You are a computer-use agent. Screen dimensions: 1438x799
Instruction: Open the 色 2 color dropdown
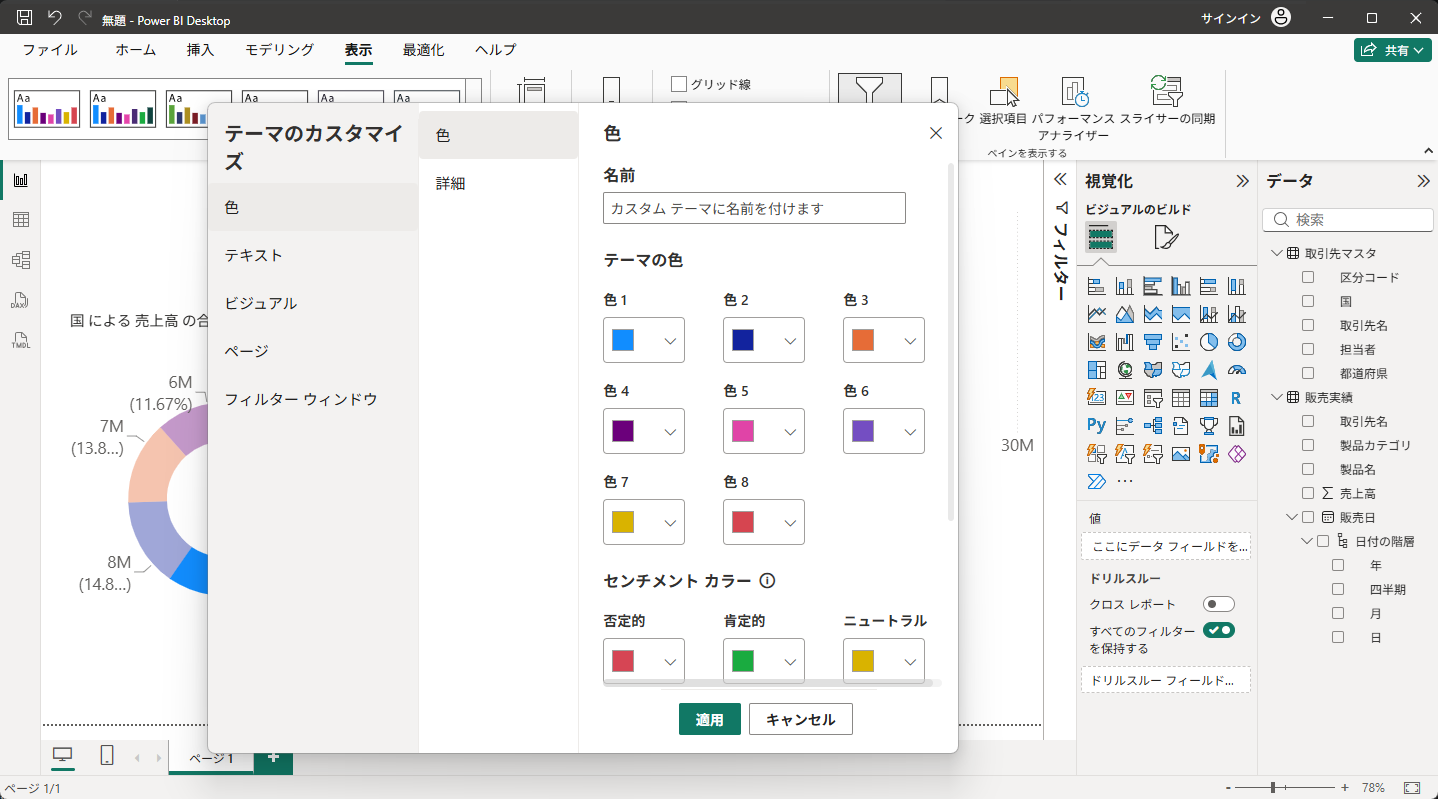pyautogui.click(x=764, y=340)
